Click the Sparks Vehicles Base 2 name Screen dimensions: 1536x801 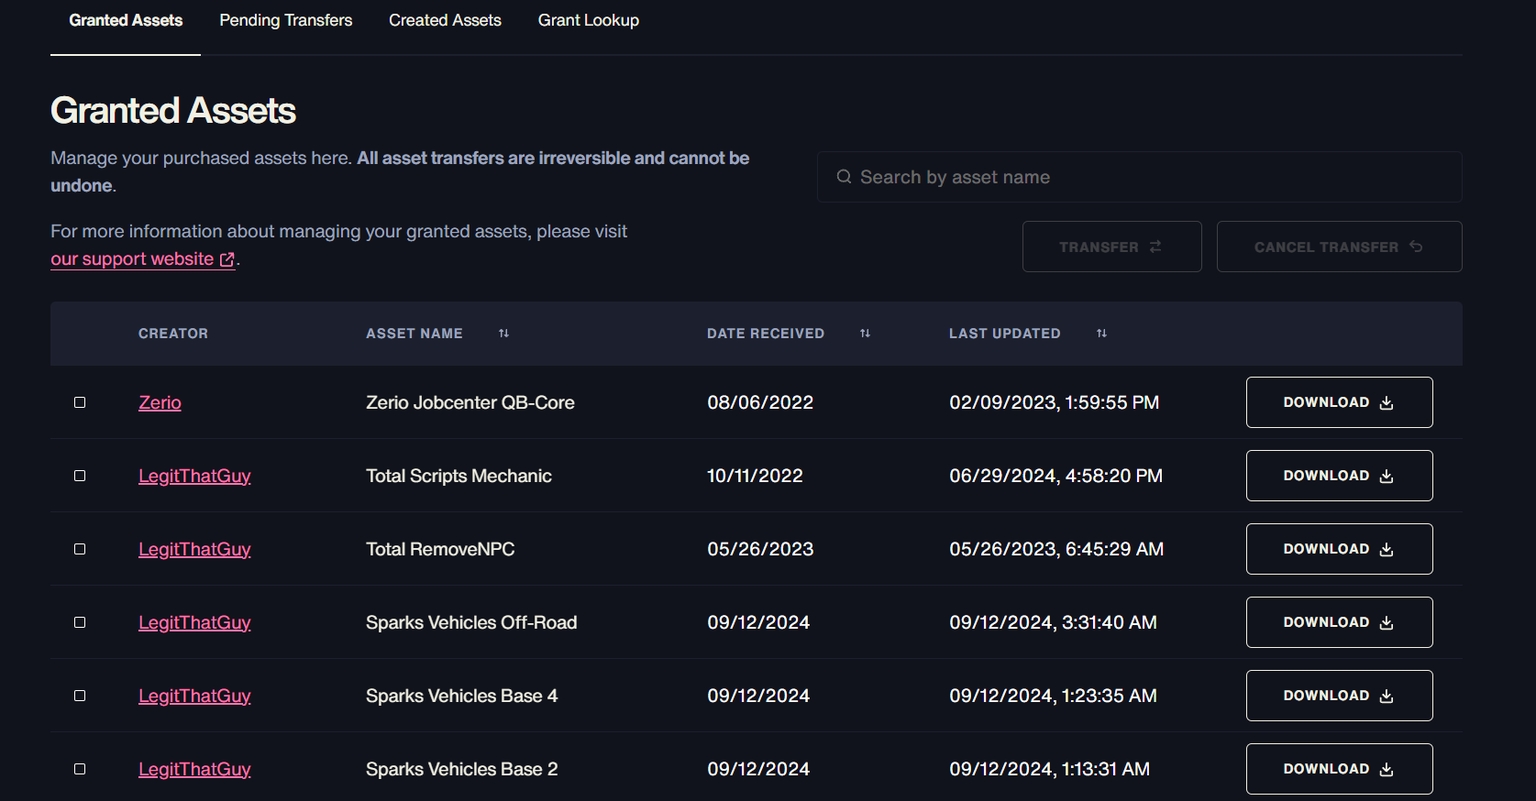tap(462, 769)
